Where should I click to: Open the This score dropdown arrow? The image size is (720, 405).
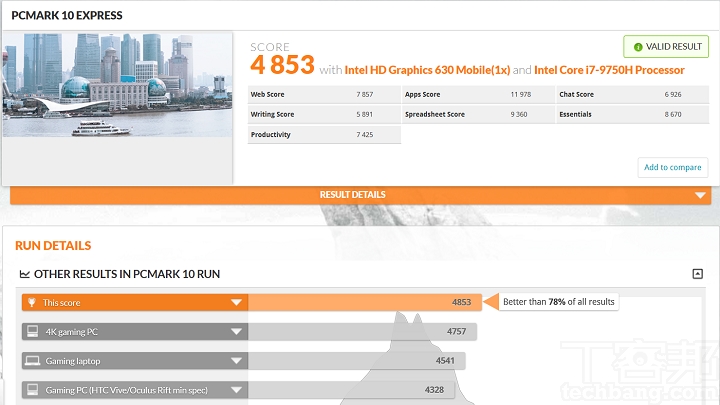pos(236,303)
